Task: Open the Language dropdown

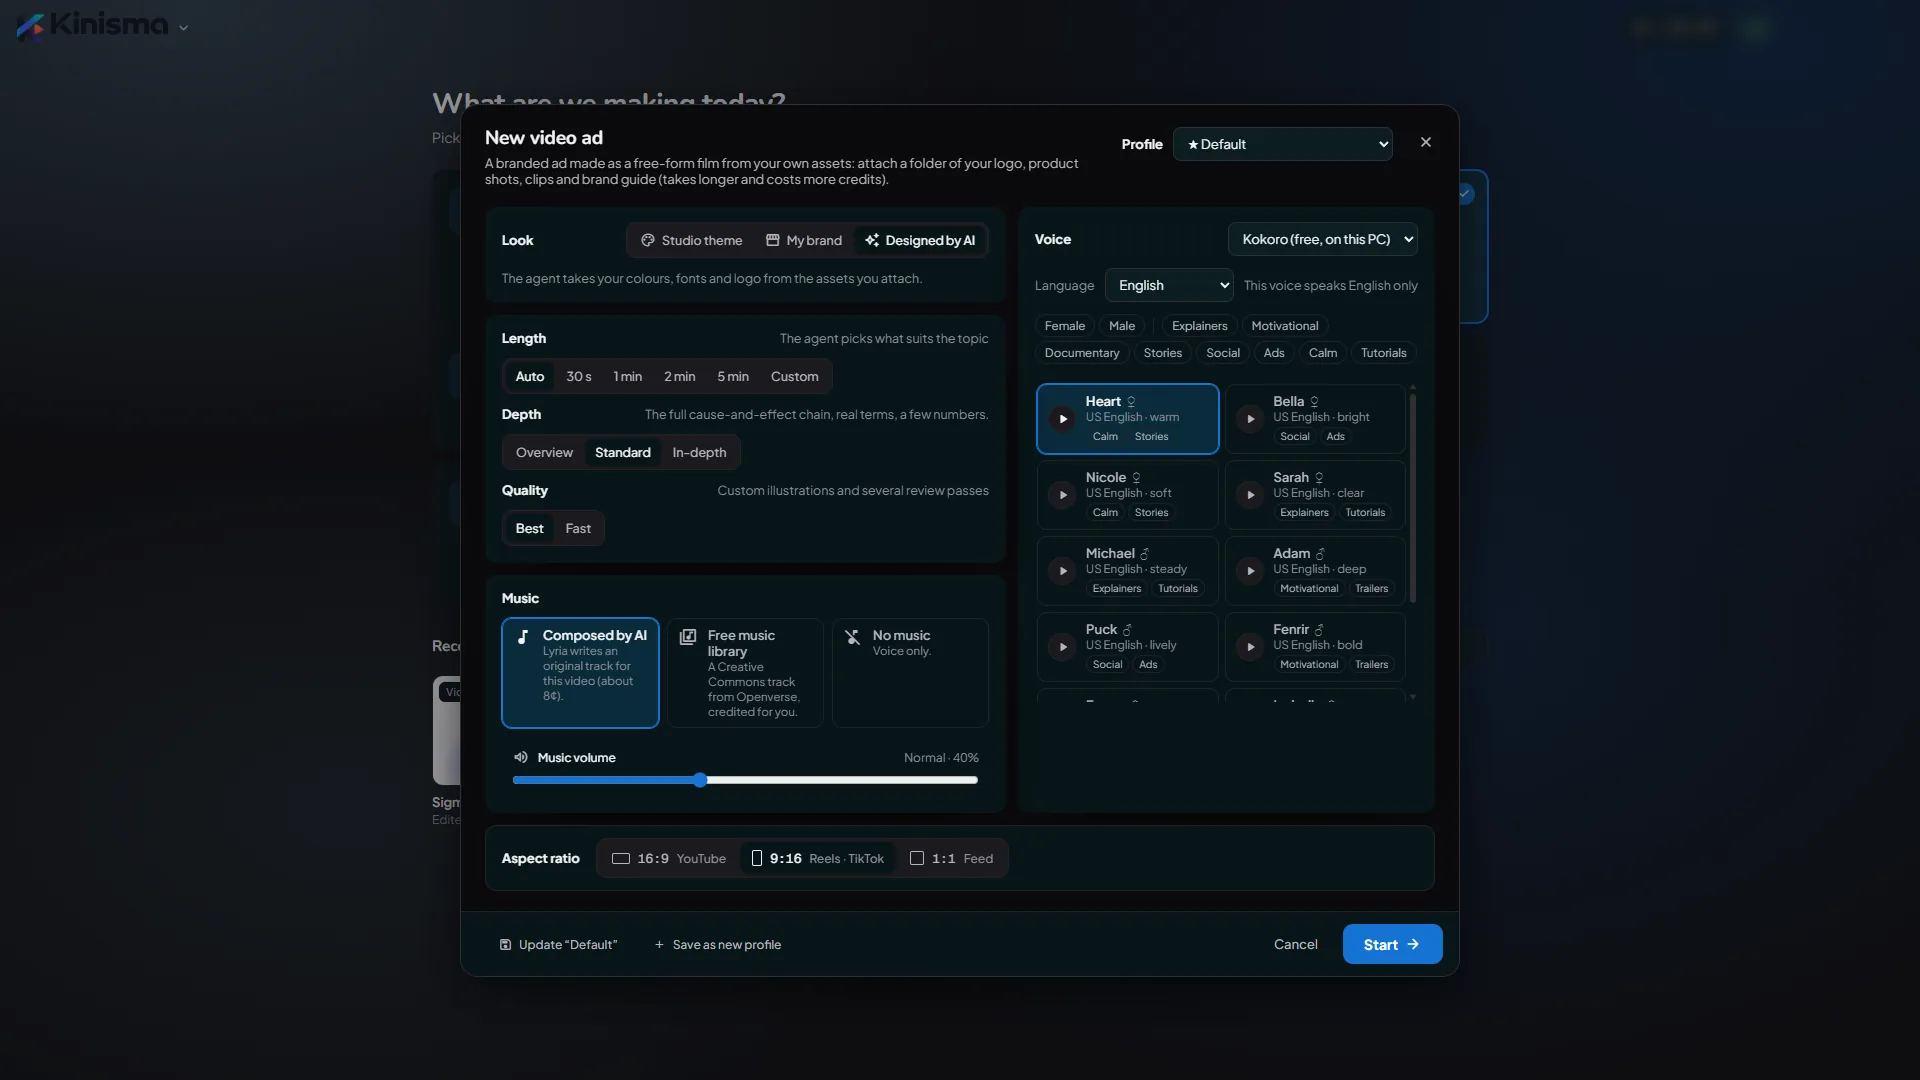Action: click(x=1169, y=285)
